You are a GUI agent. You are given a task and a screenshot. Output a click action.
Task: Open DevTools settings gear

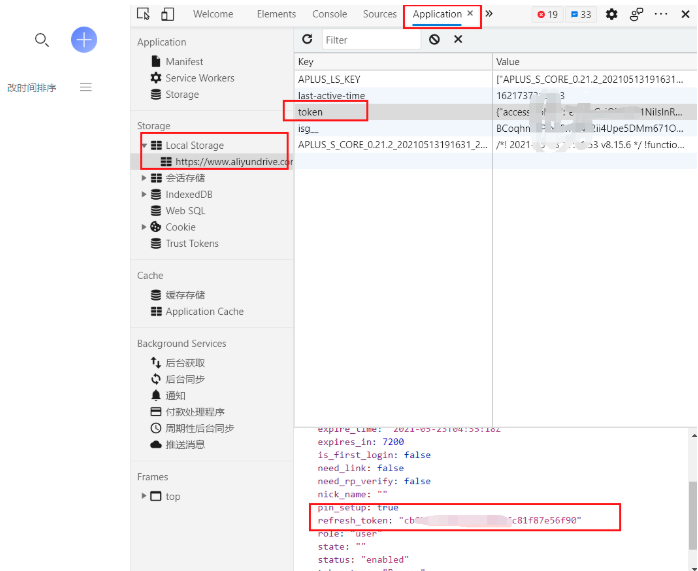pyautogui.click(x=611, y=14)
